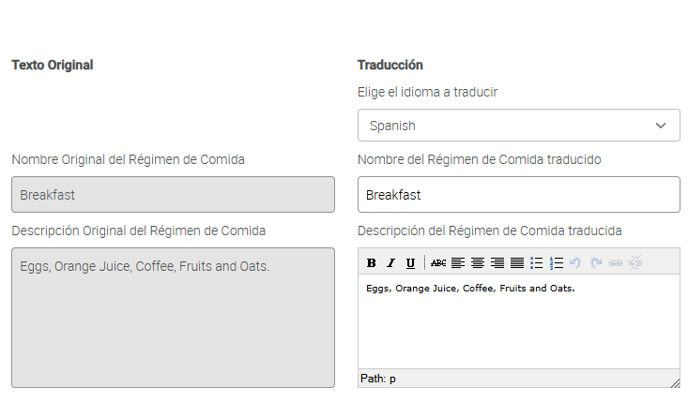Viewport: 688px width, 417px height.
Task: Click the original Breakfast name field
Action: click(173, 195)
